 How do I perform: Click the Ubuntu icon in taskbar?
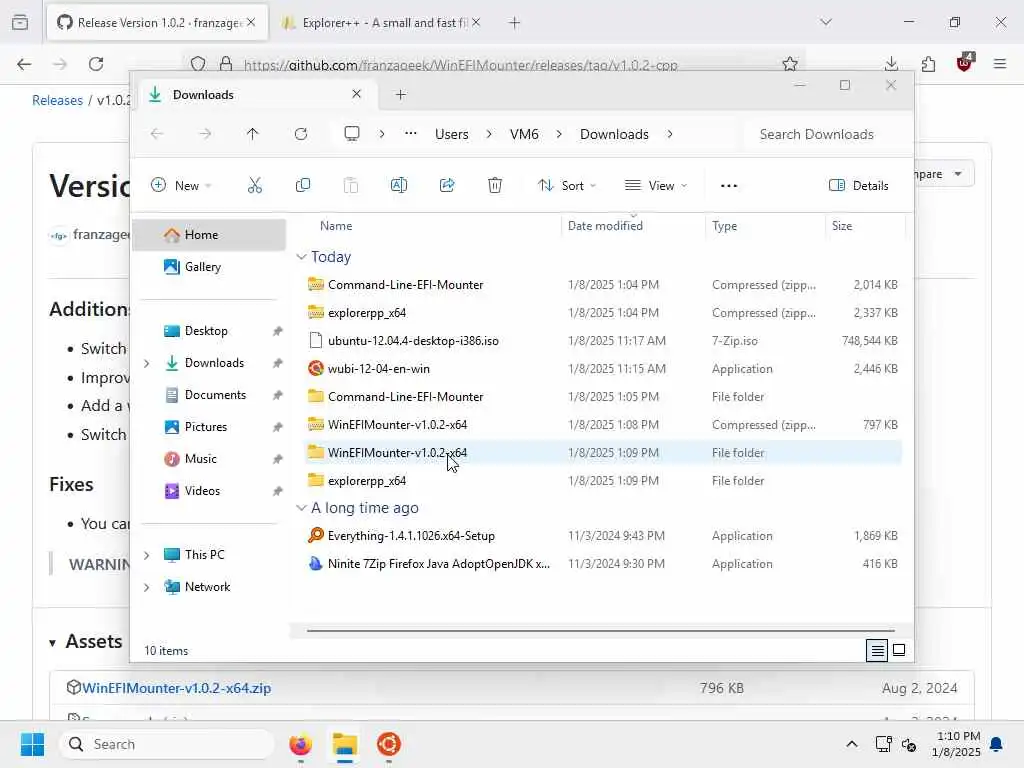389,744
